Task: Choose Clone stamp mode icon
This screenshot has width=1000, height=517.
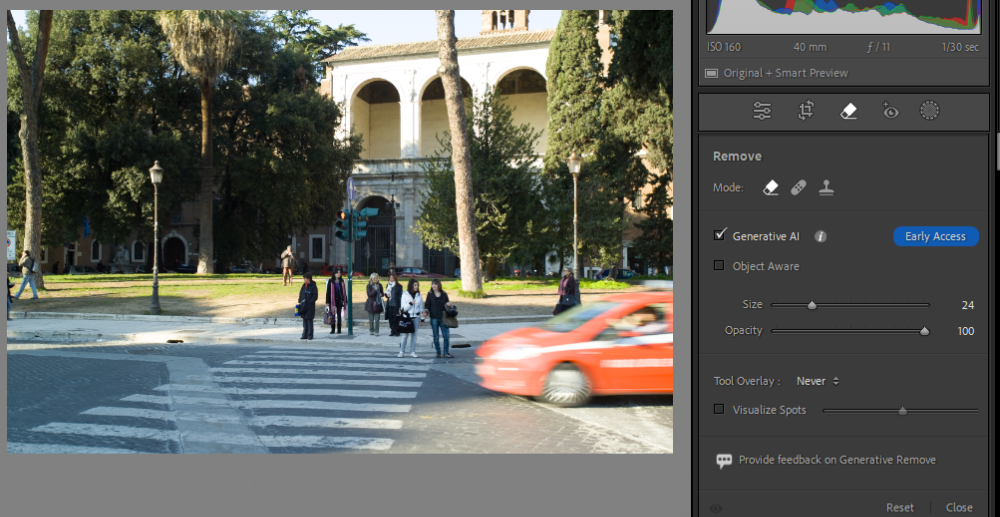Action: coord(827,187)
